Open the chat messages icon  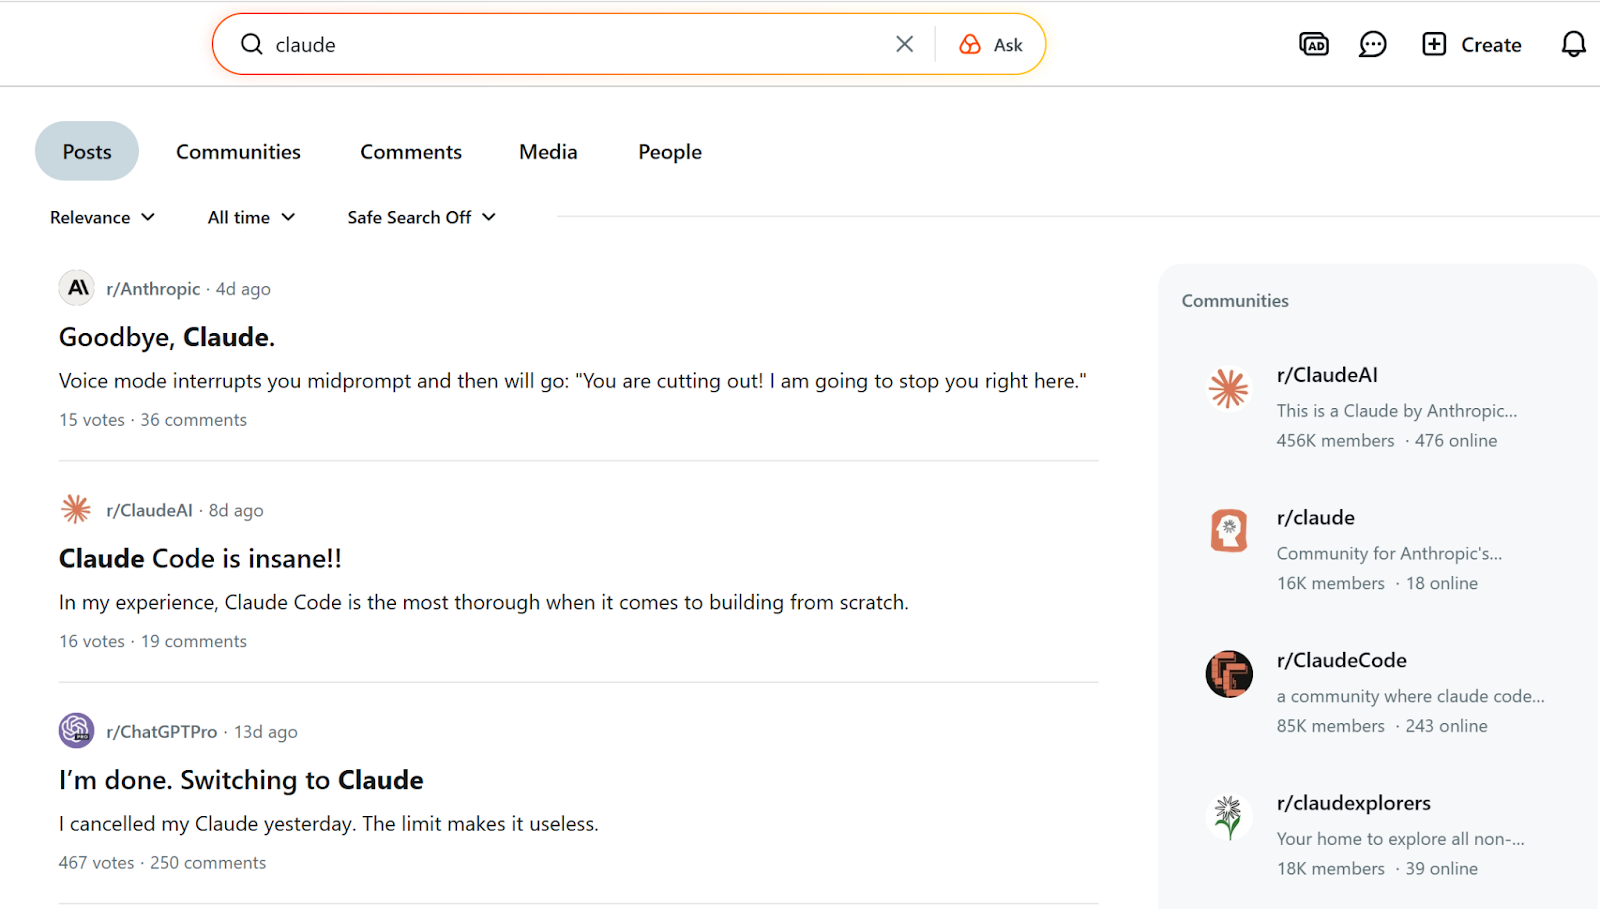click(x=1372, y=44)
